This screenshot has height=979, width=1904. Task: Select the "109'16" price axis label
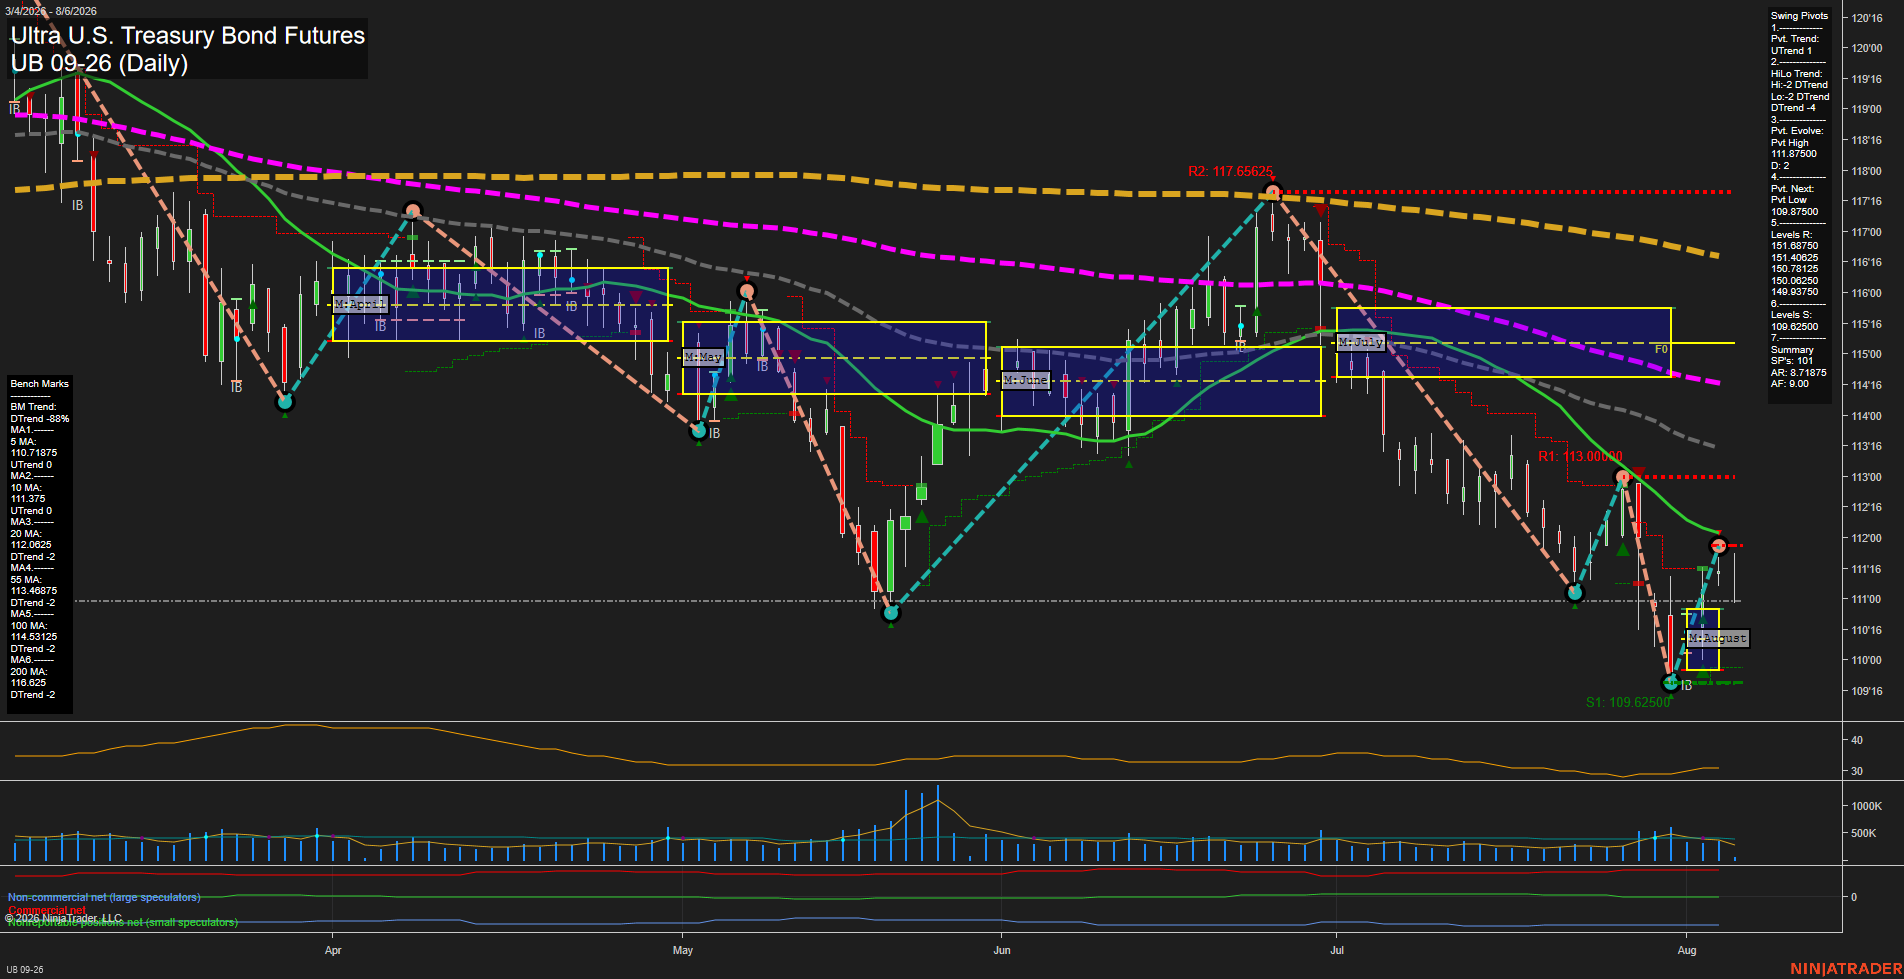pos(1867,691)
